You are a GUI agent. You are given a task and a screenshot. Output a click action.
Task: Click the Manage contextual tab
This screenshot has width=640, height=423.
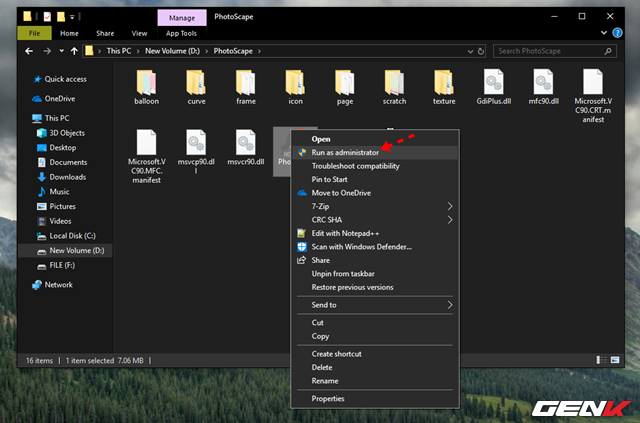click(182, 18)
